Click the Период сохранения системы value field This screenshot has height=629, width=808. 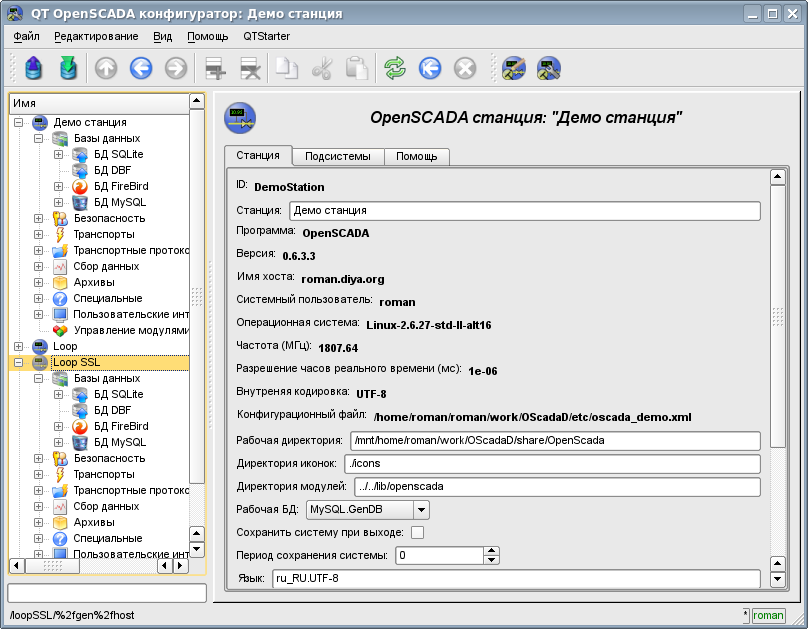click(x=440, y=555)
